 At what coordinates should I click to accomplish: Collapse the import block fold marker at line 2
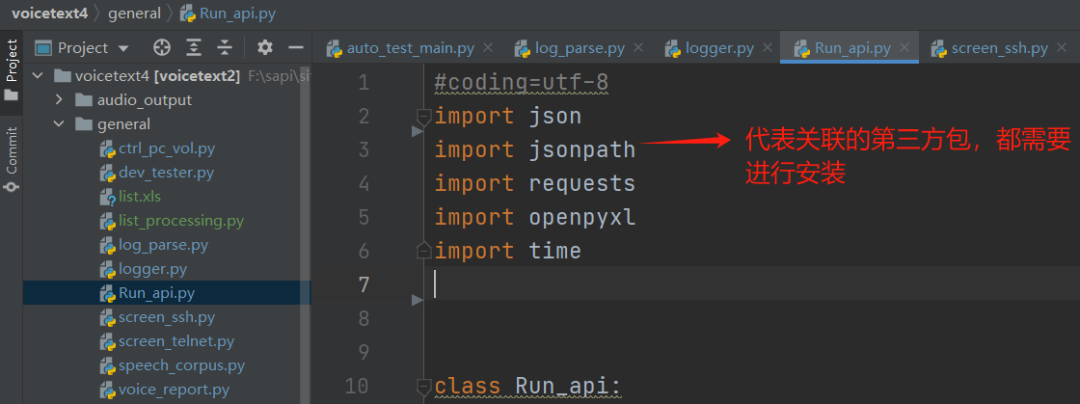[424, 116]
